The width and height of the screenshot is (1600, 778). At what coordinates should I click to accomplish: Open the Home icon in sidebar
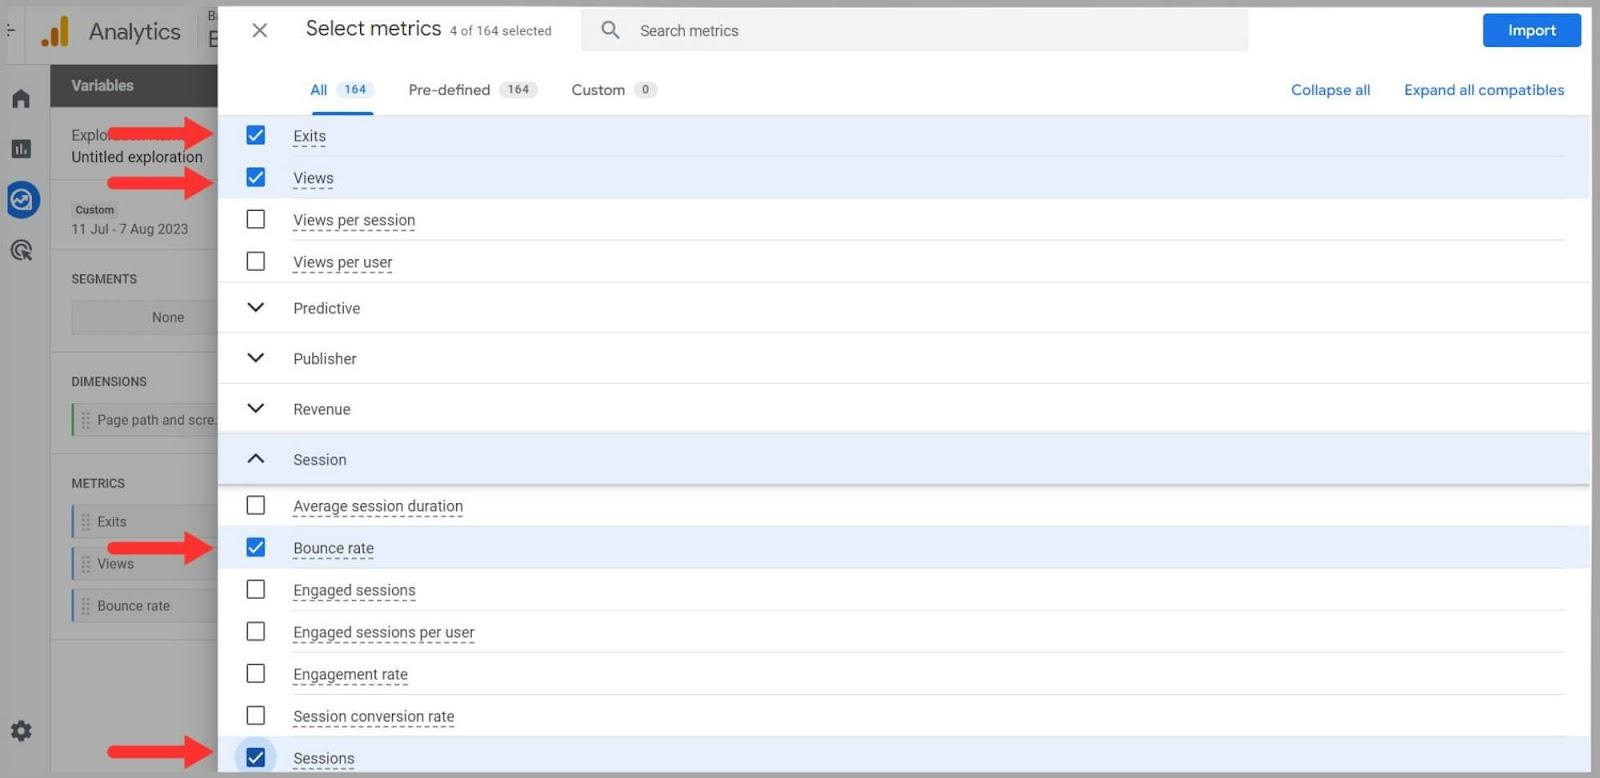[21, 99]
